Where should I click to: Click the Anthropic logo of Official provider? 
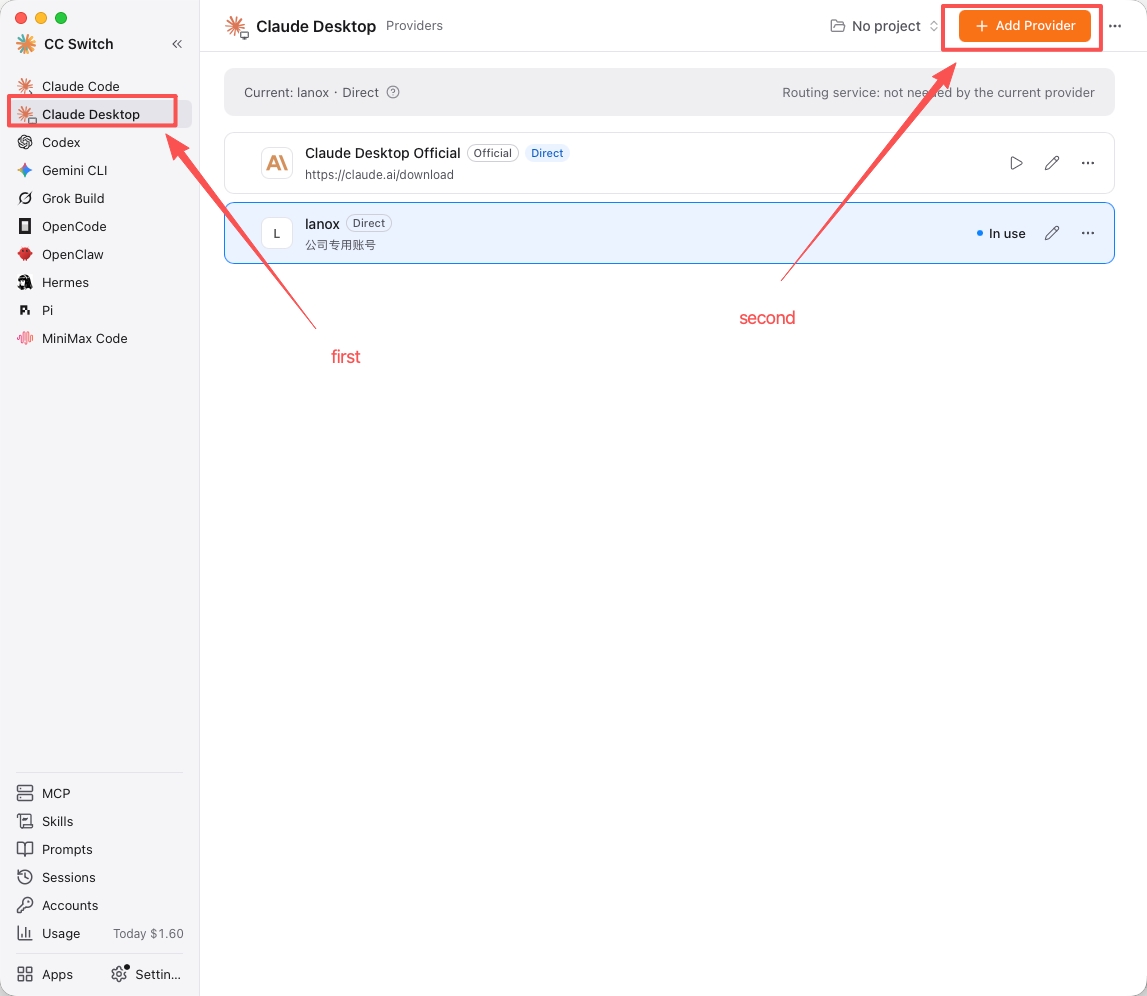[x=277, y=163]
